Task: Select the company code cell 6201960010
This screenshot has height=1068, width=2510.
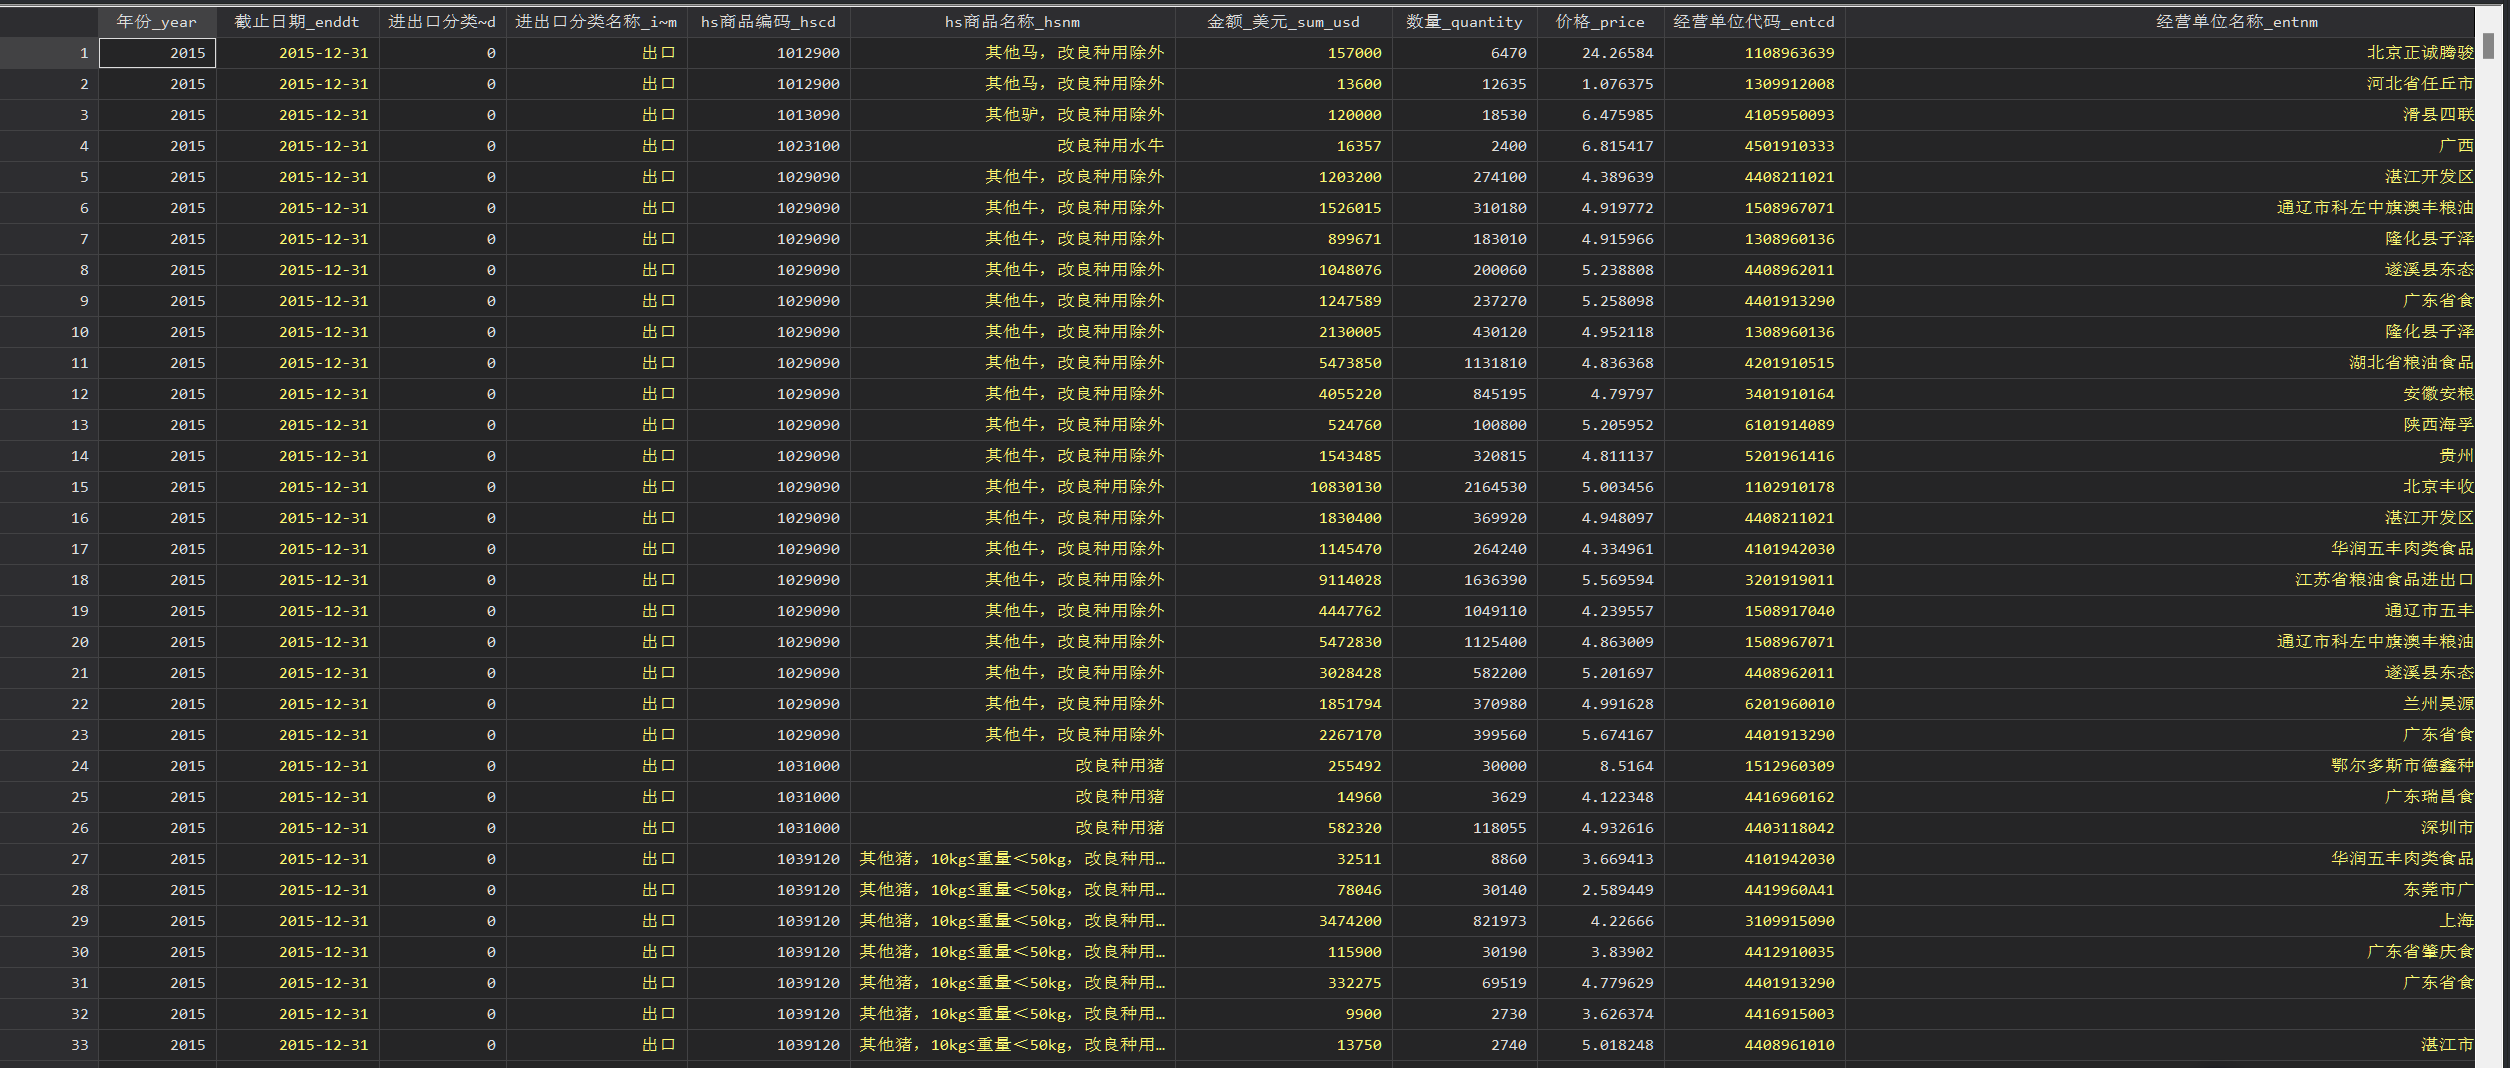Action: (x=1754, y=704)
